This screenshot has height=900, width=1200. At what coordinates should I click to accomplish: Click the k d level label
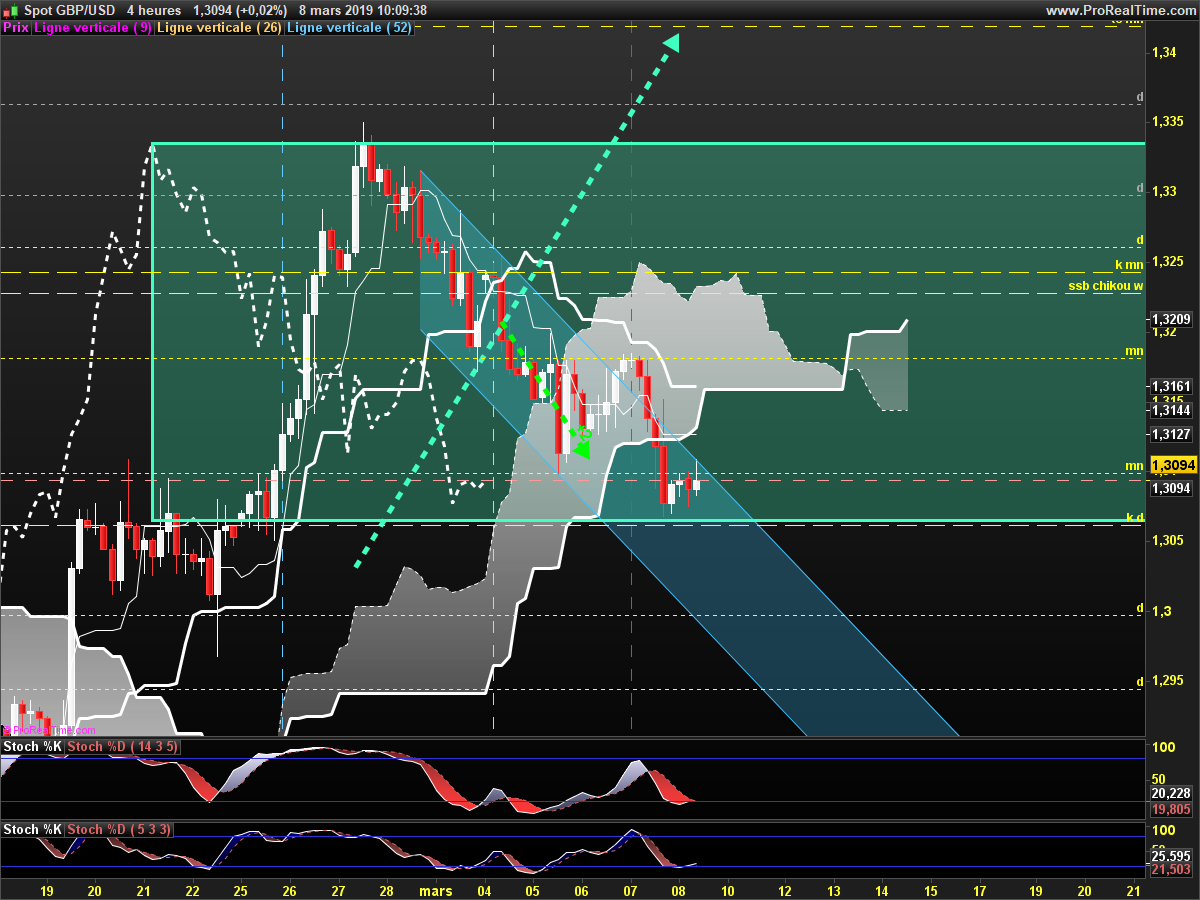(x=1134, y=517)
